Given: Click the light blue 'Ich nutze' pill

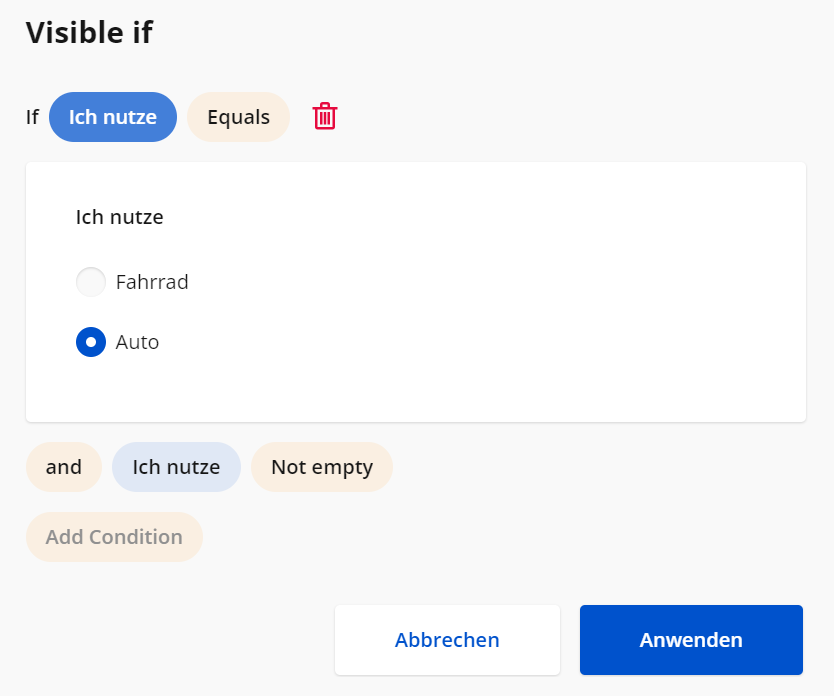Looking at the screenshot, I should coord(176,467).
